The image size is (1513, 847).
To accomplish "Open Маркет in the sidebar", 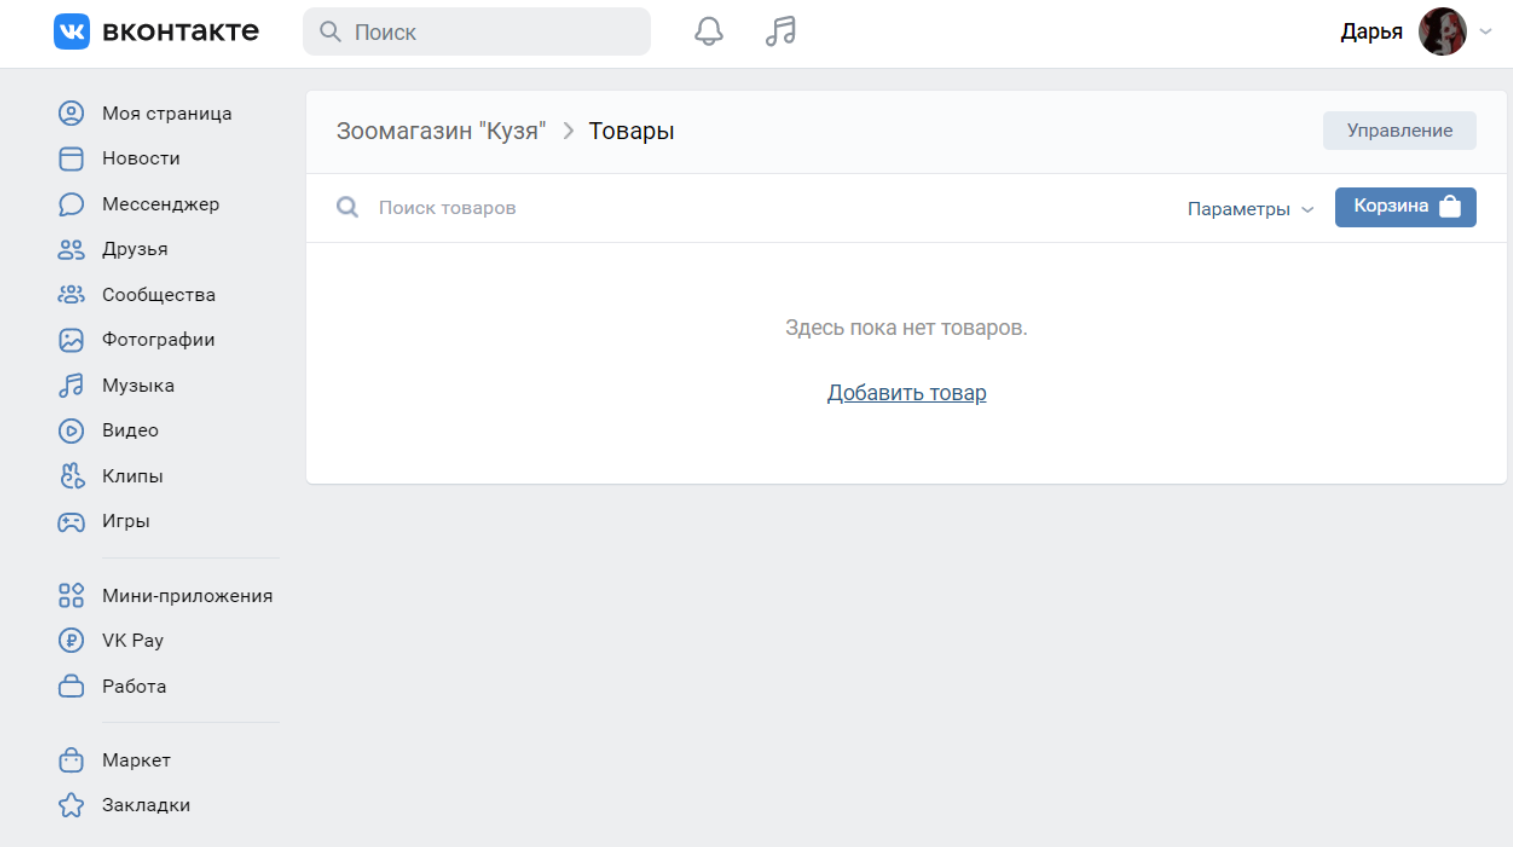I will click(136, 760).
